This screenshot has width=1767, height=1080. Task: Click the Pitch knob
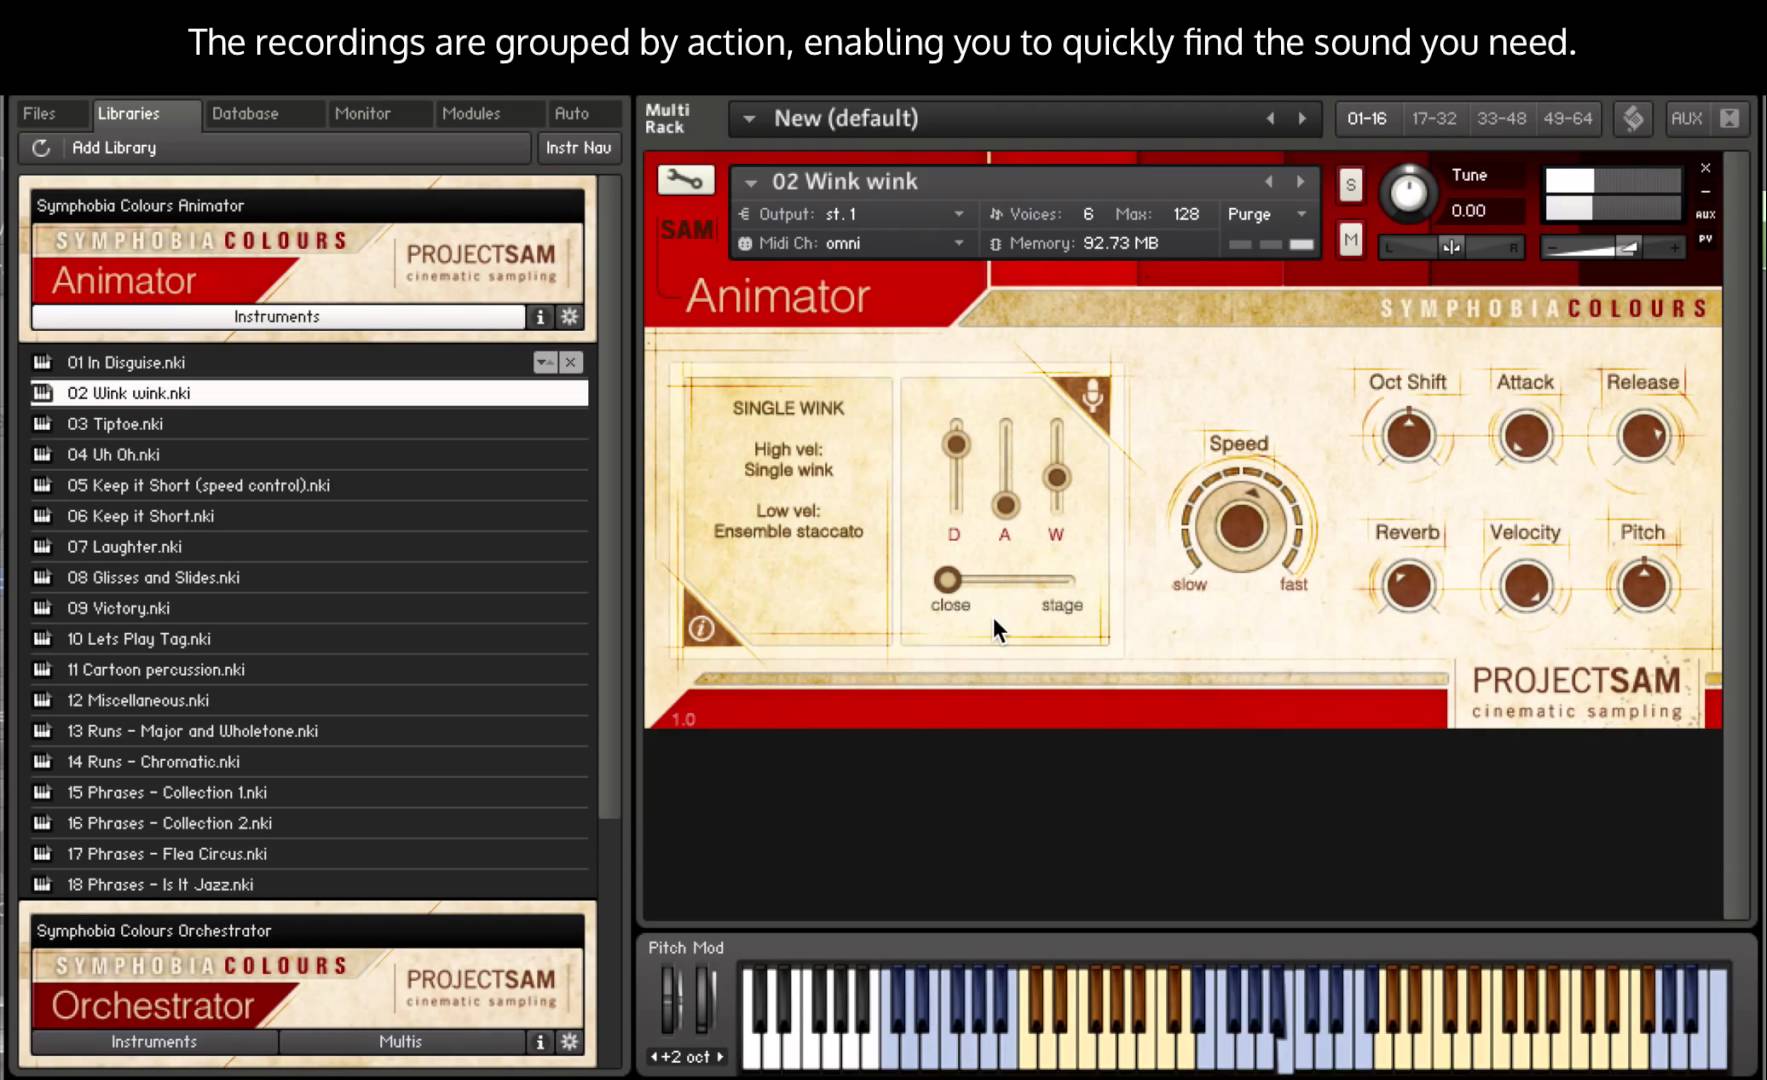(x=1644, y=586)
